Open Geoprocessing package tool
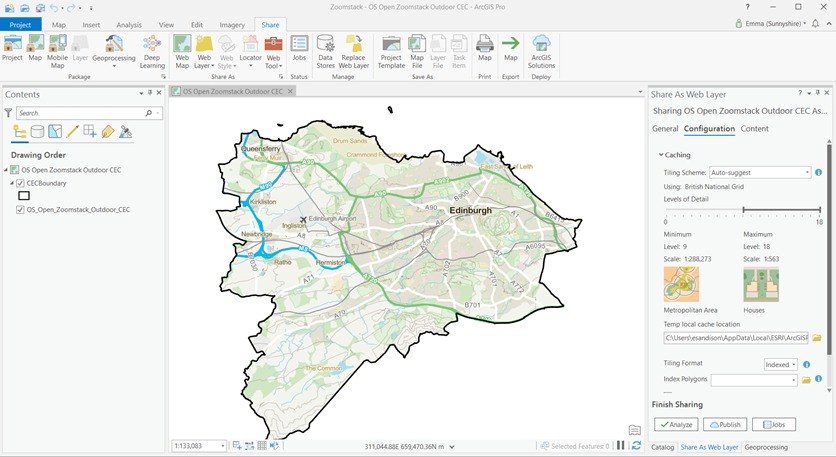The width and height of the screenshot is (836, 457). coord(114,51)
